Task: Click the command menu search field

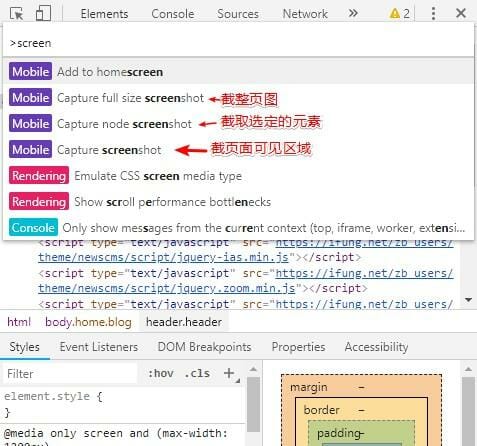Action: [x=238, y=43]
